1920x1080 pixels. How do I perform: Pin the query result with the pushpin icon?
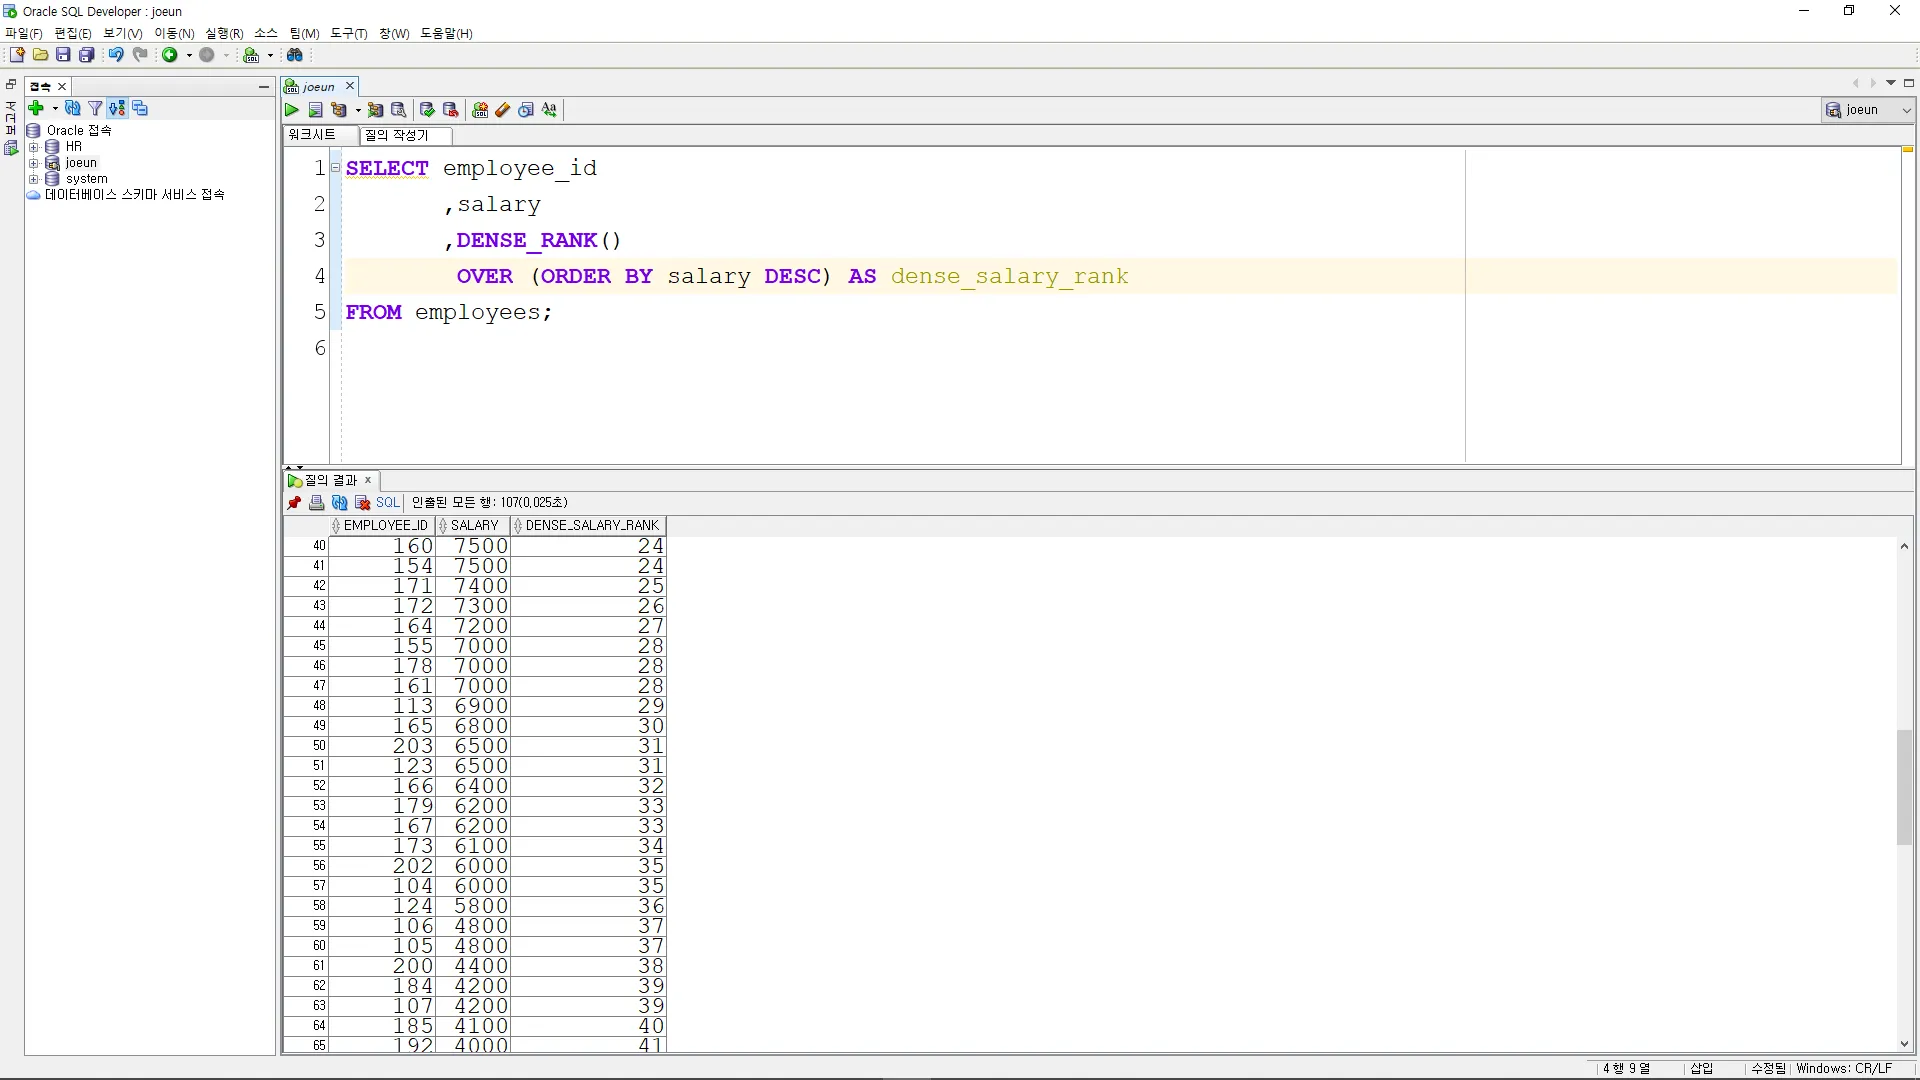coord(294,503)
